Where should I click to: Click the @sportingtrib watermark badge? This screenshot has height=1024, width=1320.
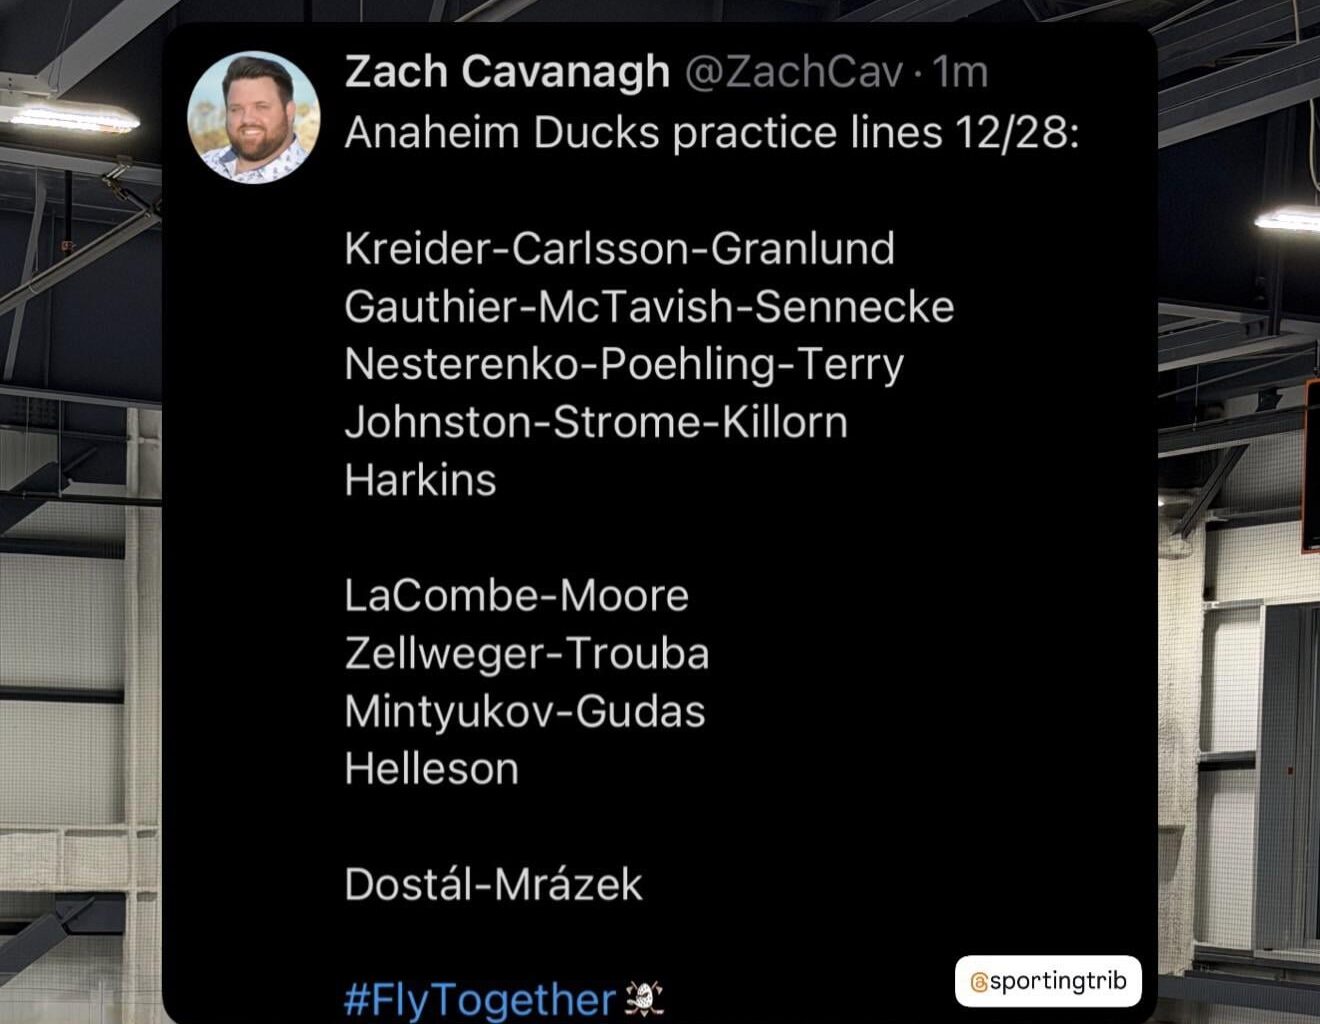pyautogui.click(x=1048, y=981)
